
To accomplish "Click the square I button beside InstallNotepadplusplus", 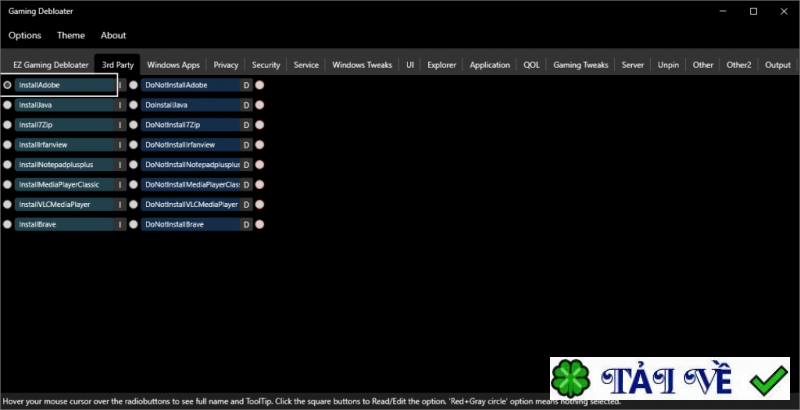I will (x=120, y=165).
